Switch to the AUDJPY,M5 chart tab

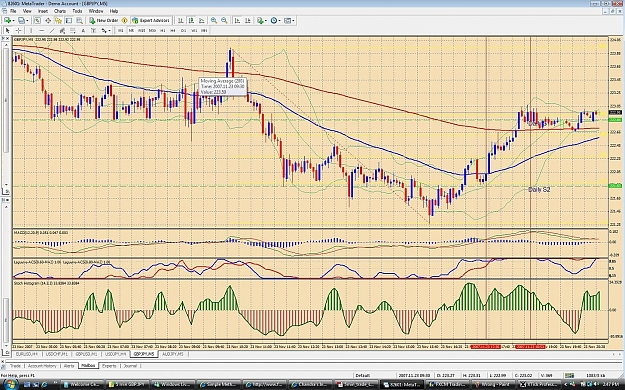coord(173,354)
